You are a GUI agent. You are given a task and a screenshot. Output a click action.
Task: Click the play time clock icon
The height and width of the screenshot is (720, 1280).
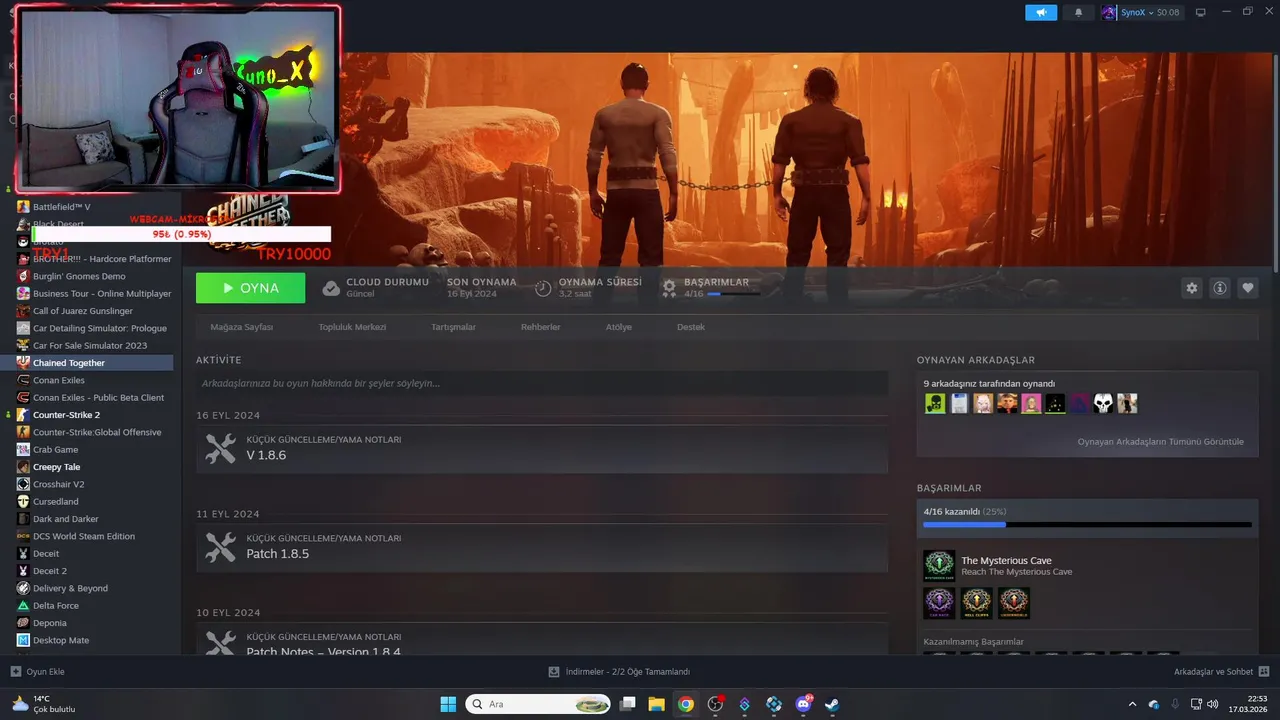coord(543,288)
